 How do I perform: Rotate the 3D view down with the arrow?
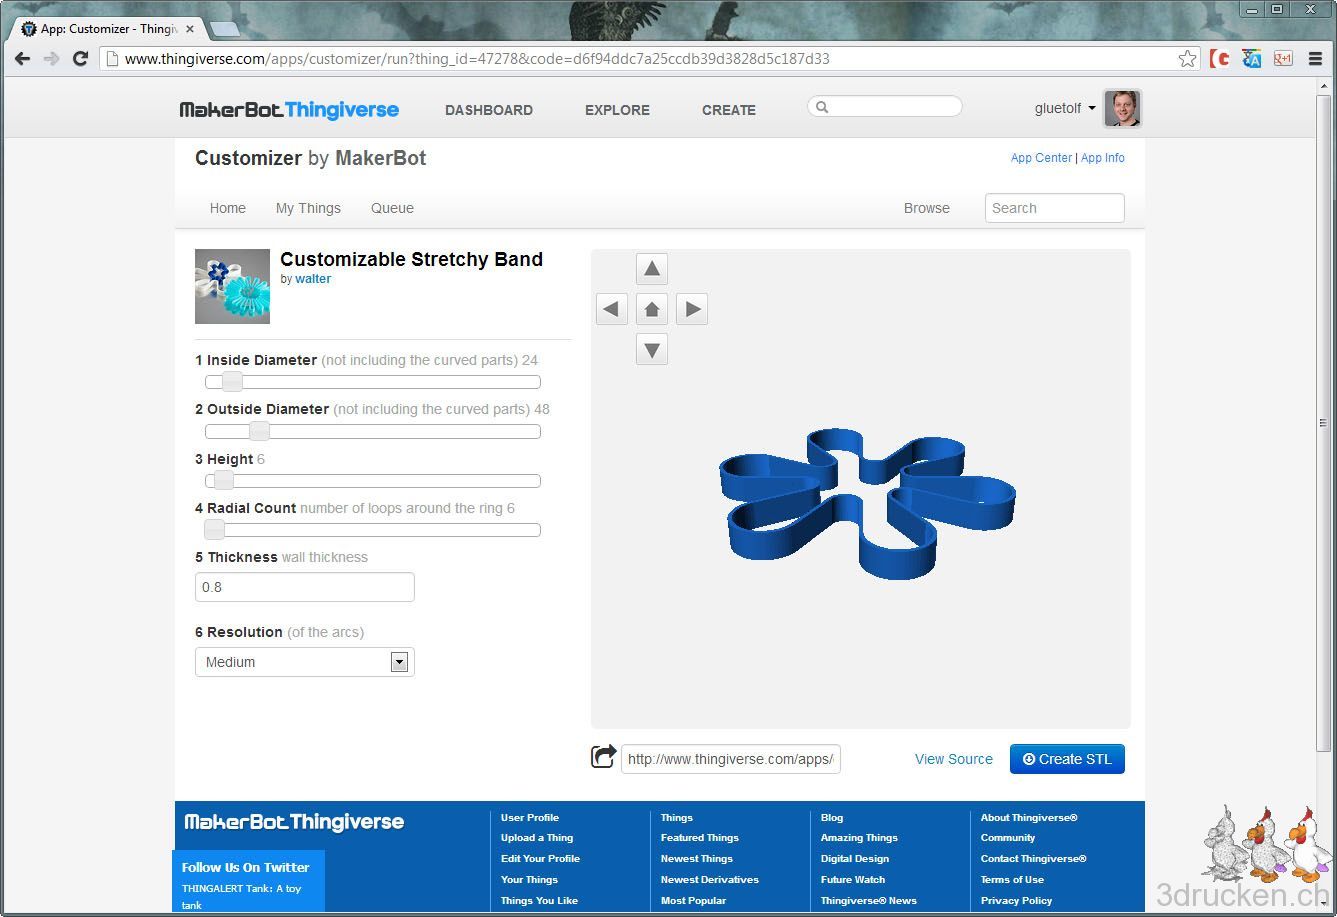click(x=652, y=349)
